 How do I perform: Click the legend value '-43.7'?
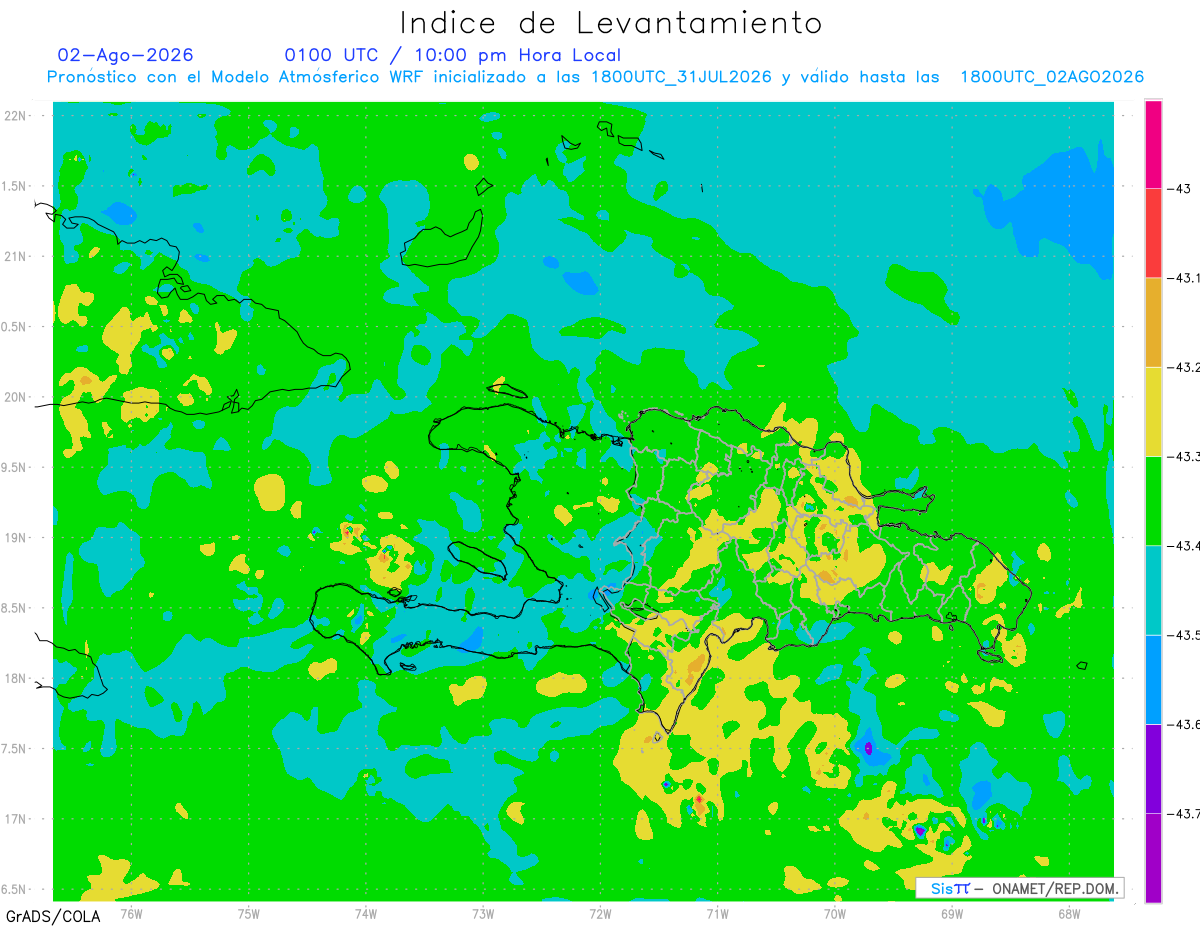pyautogui.click(x=1183, y=813)
